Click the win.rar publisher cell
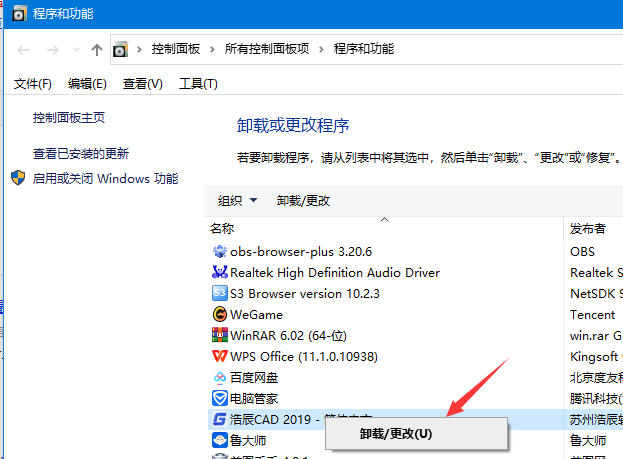Image resolution: width=623 pixels, height=459 pixels. pos(596,336)
